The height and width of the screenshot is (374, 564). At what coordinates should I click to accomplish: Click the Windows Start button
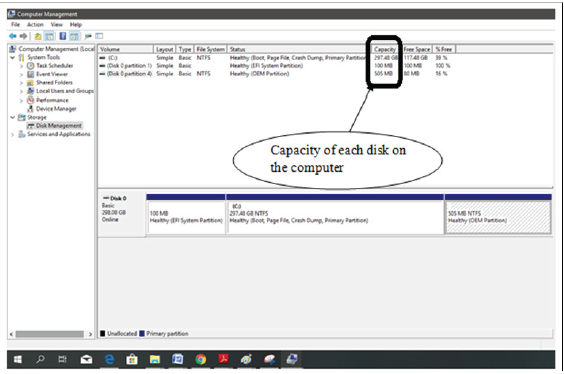pyautogui.click(x=17, y=359)
